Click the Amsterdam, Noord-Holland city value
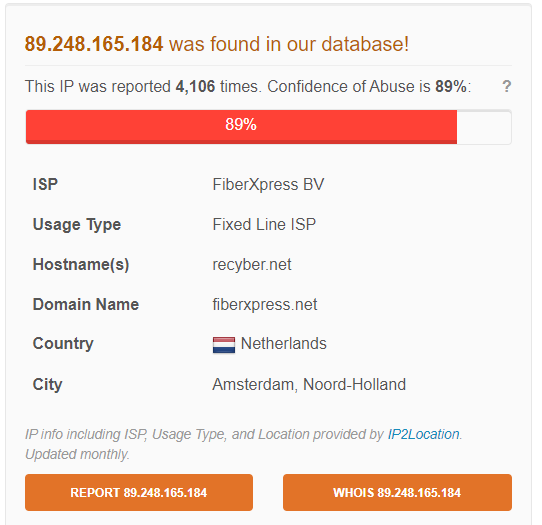Viewport: 542px width, 525px height. [309, 384]
